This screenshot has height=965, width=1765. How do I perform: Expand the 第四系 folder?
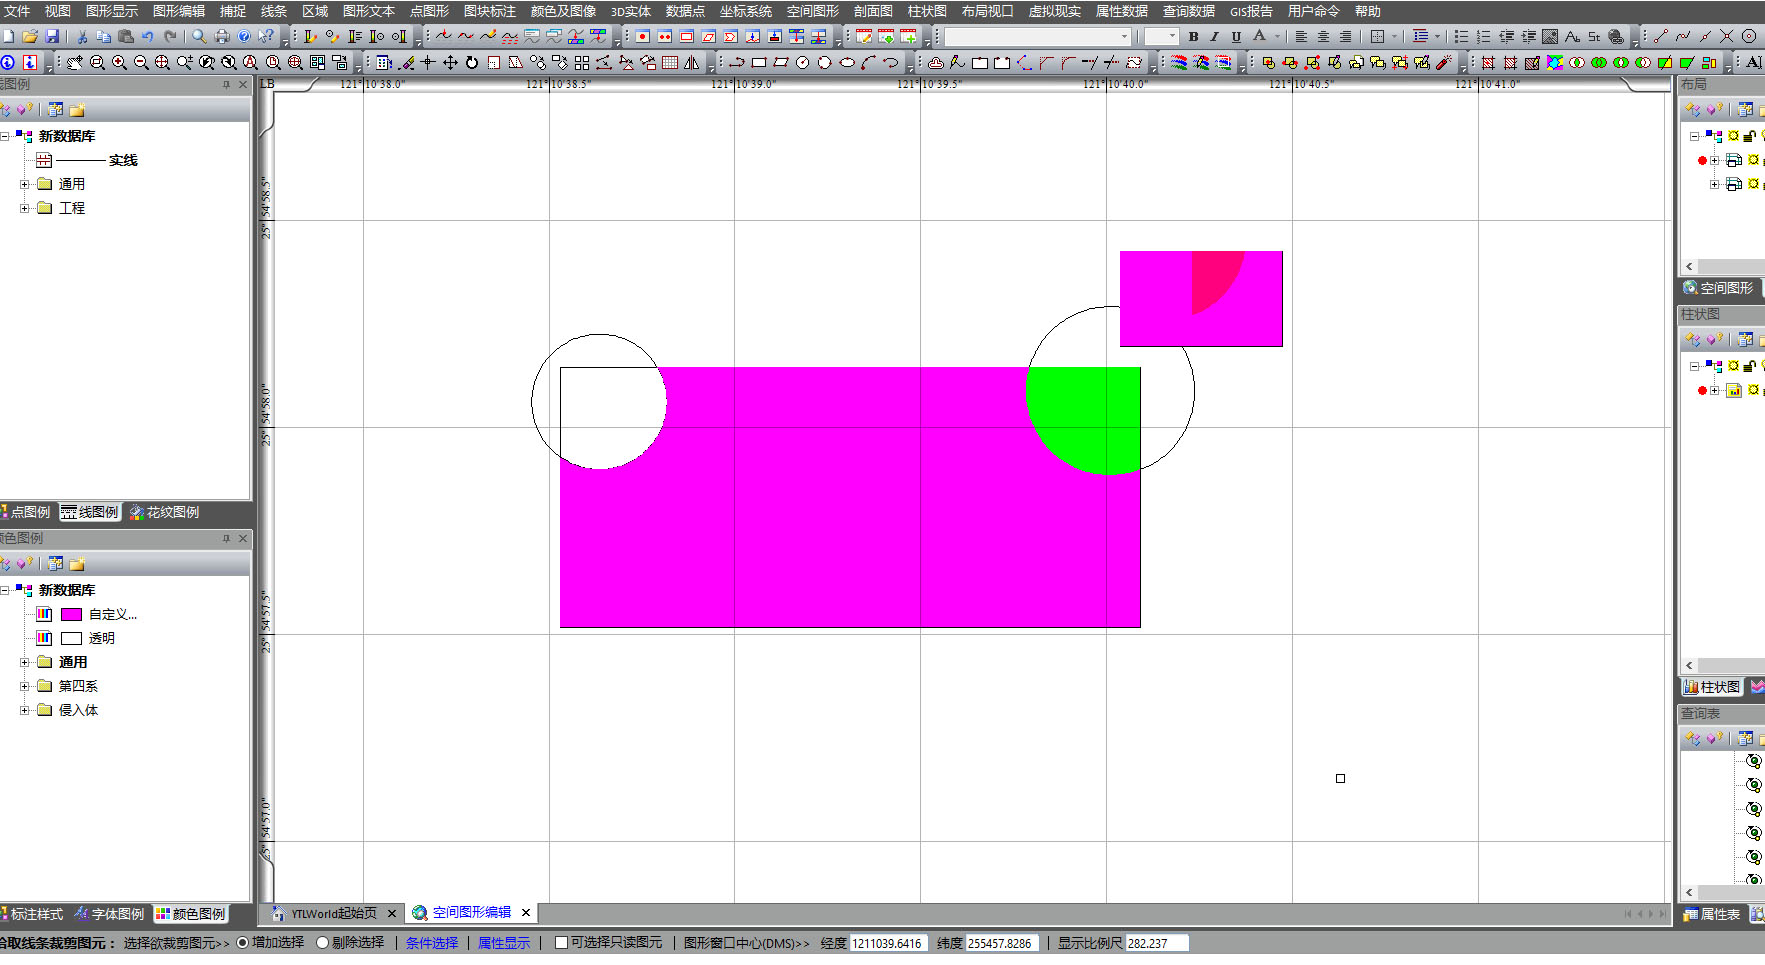[x=25, y=686]
